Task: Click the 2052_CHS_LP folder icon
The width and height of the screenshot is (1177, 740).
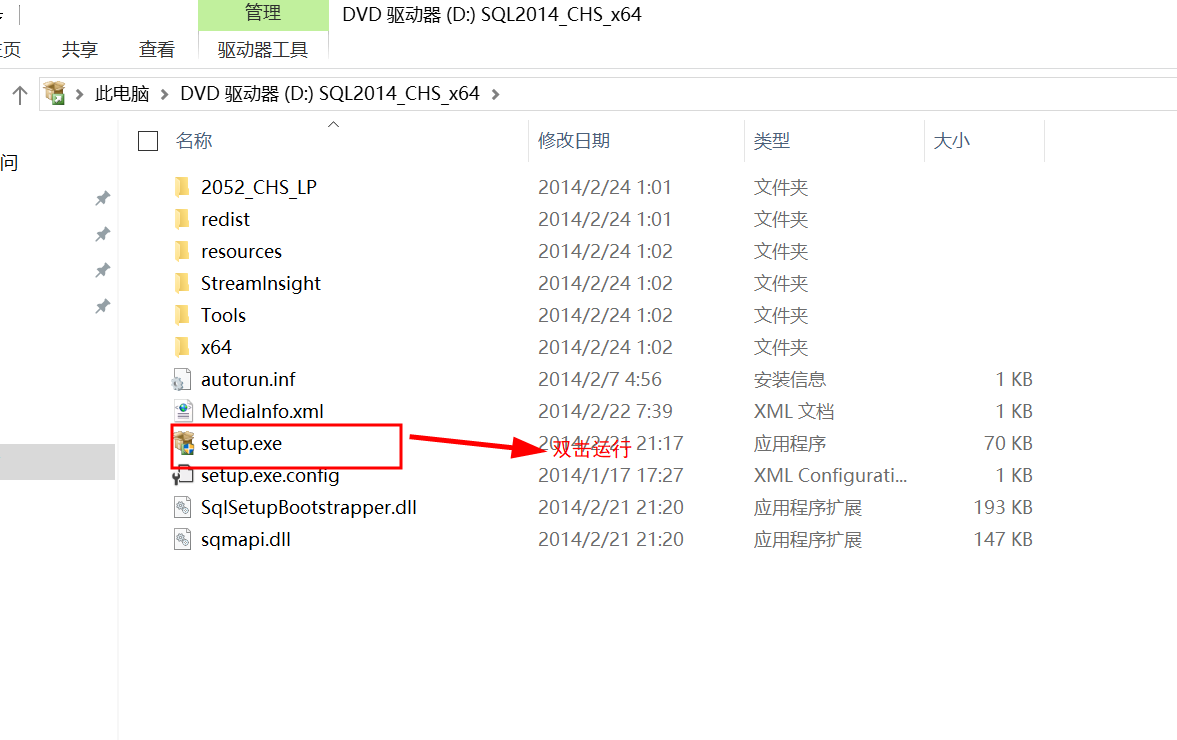Action: pyautogui.click(x=182, y=187)
